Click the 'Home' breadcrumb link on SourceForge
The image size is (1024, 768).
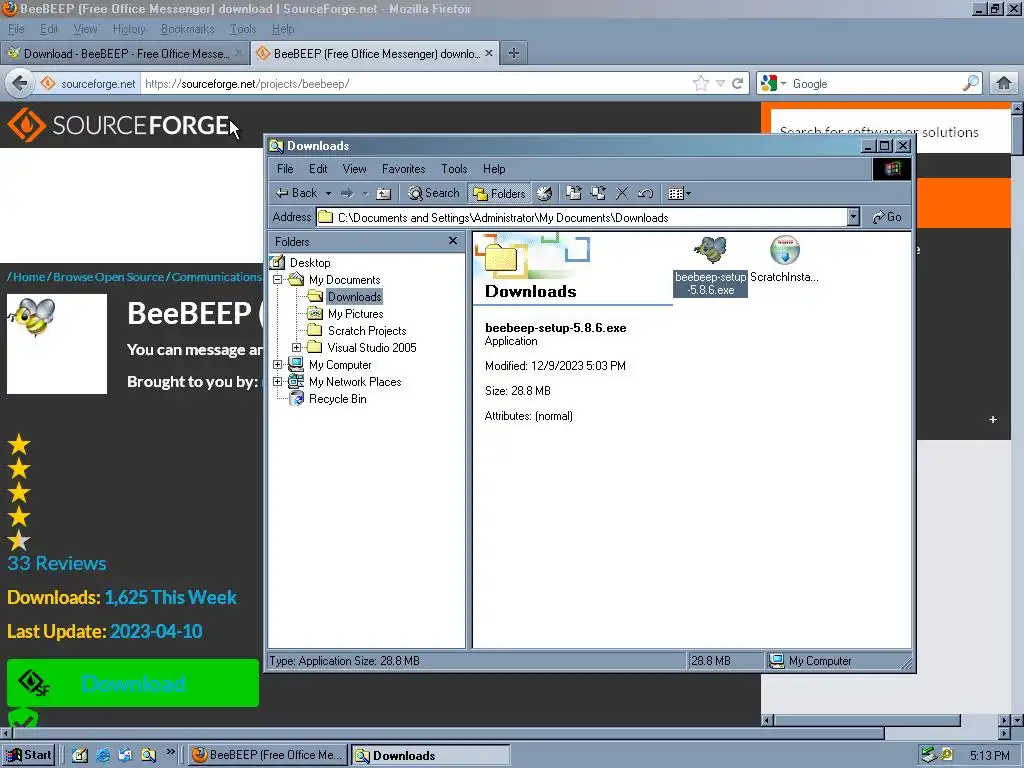coord(29,277)
